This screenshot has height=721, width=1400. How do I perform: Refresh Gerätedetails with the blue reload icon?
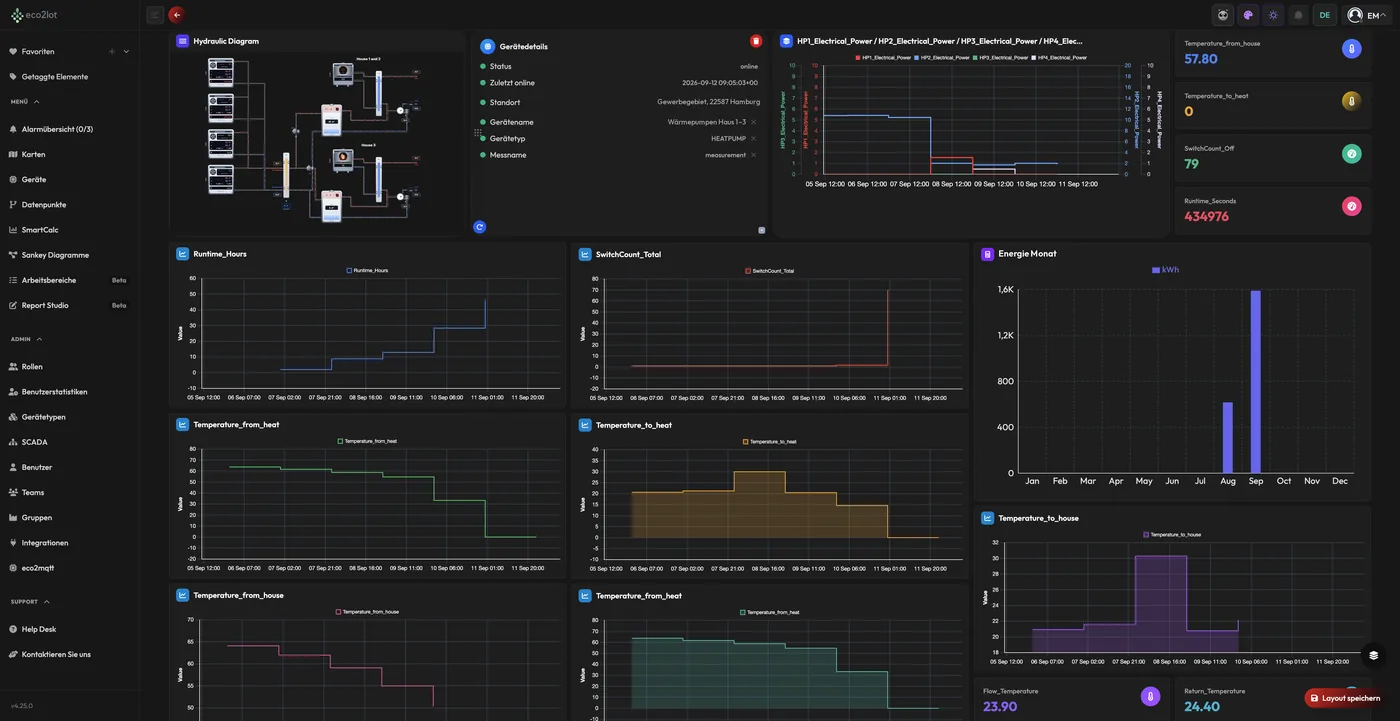[x=480, y=227]
